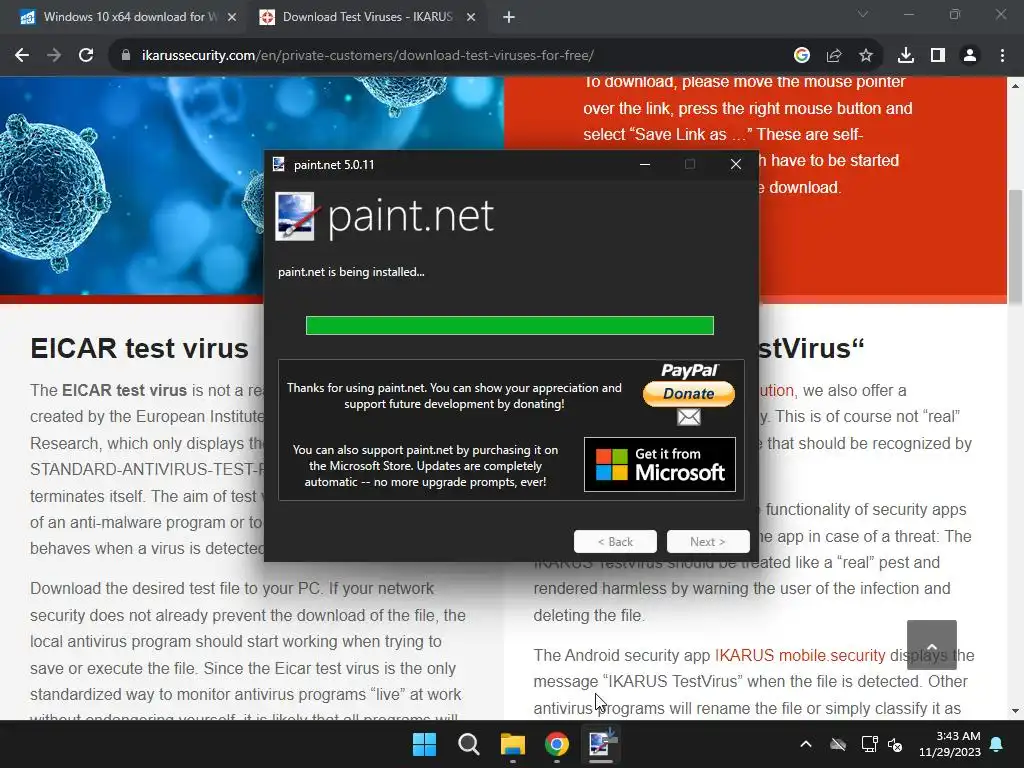
Task: Click the scroll-to-top arrow button on webpage
Action: pos(932,645)
